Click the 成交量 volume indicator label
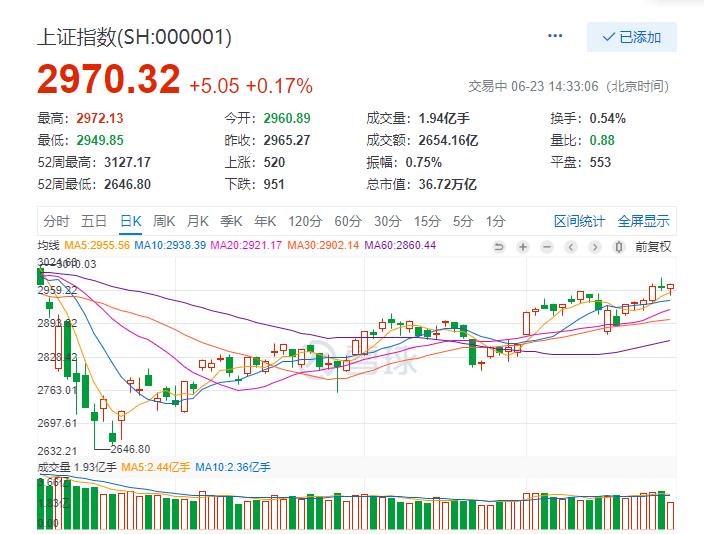This screenshot has width=704, height=534. pos(54,467)
